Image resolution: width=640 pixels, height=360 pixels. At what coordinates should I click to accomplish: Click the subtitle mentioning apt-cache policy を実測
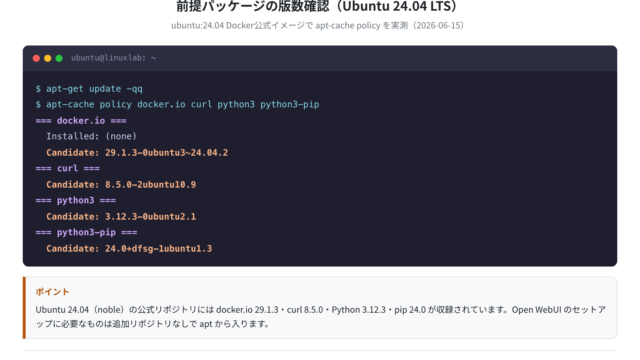(317, 25)
